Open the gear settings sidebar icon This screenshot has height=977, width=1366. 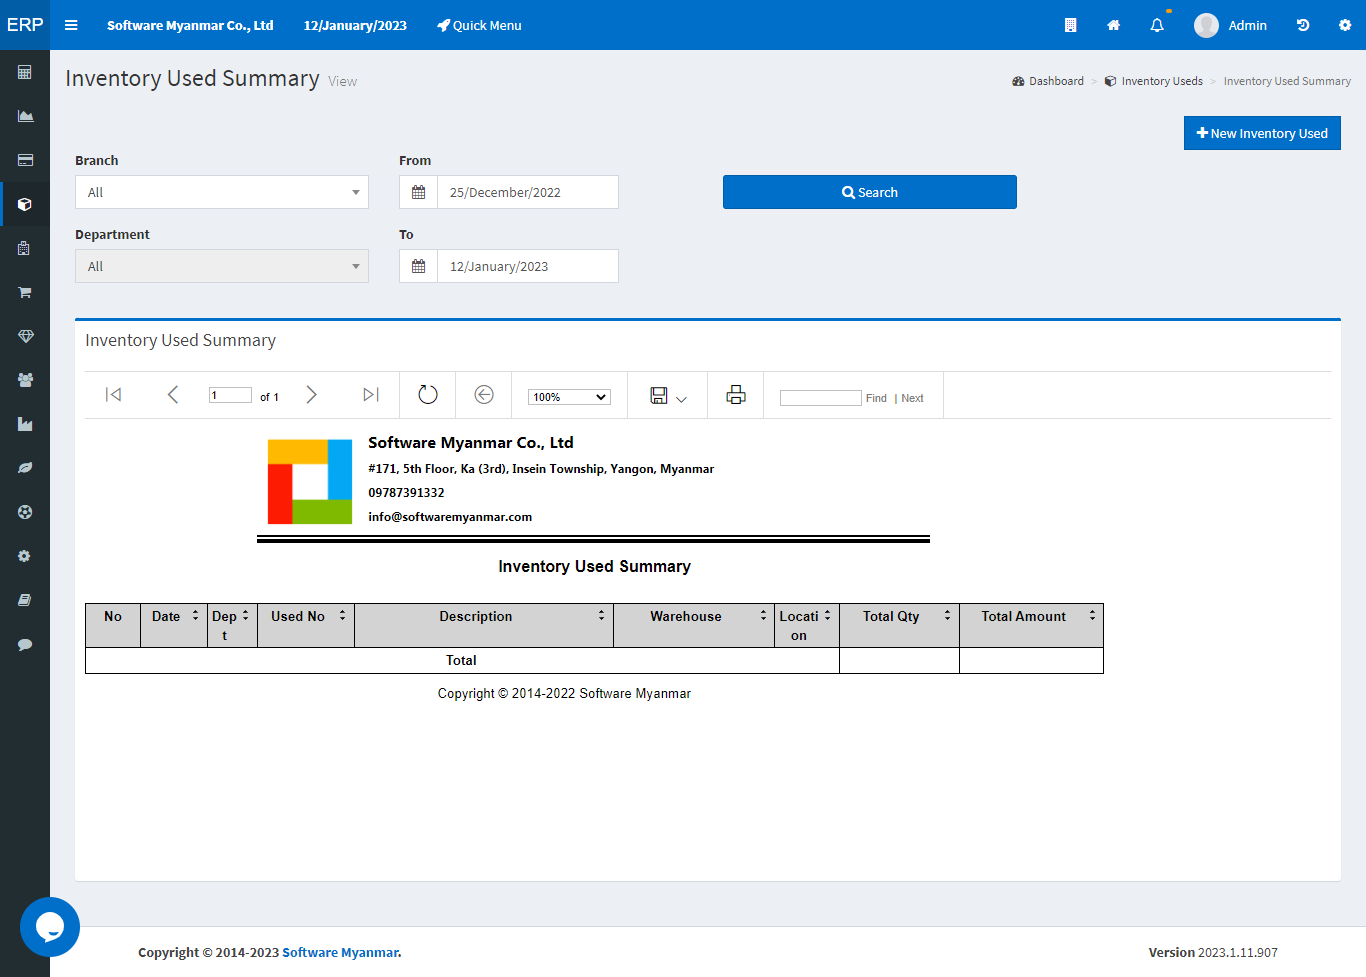(x=25, y=556)
